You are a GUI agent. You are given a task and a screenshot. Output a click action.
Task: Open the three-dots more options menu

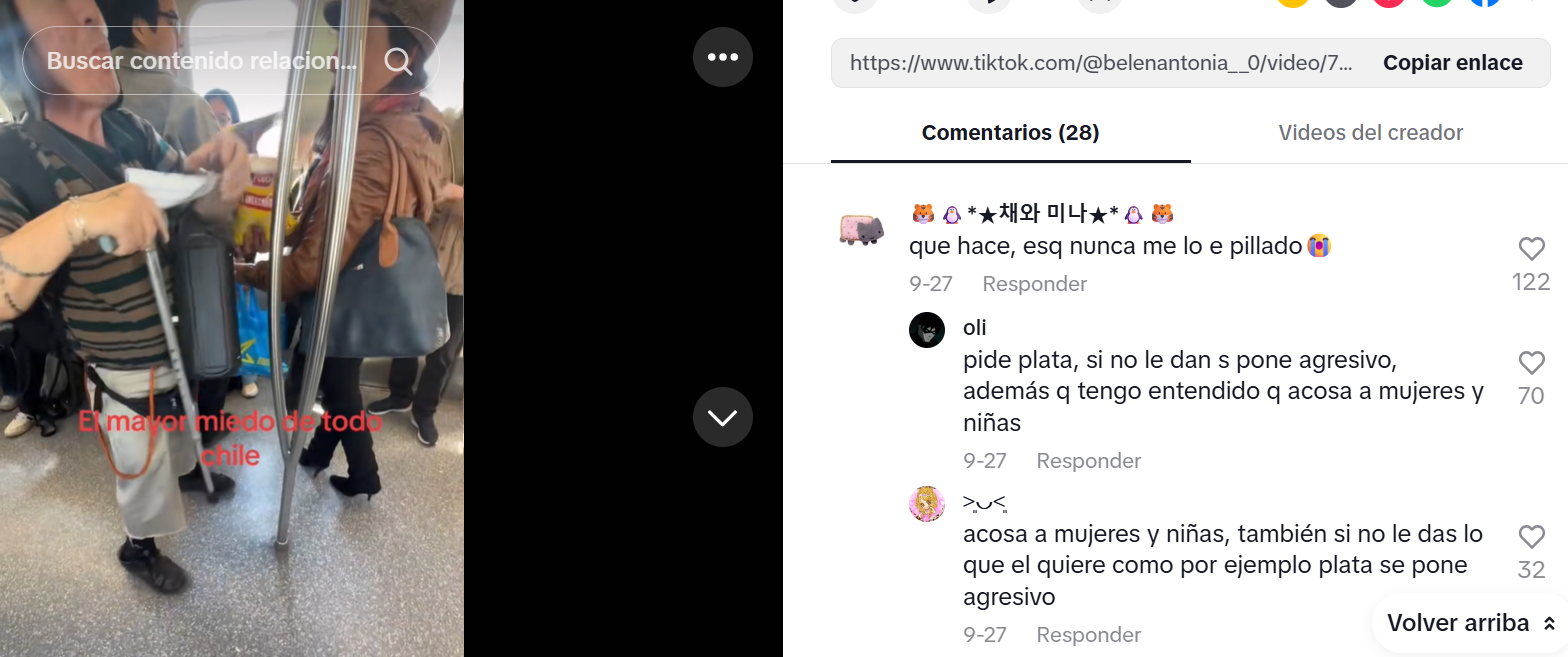[x=723, y=57]
